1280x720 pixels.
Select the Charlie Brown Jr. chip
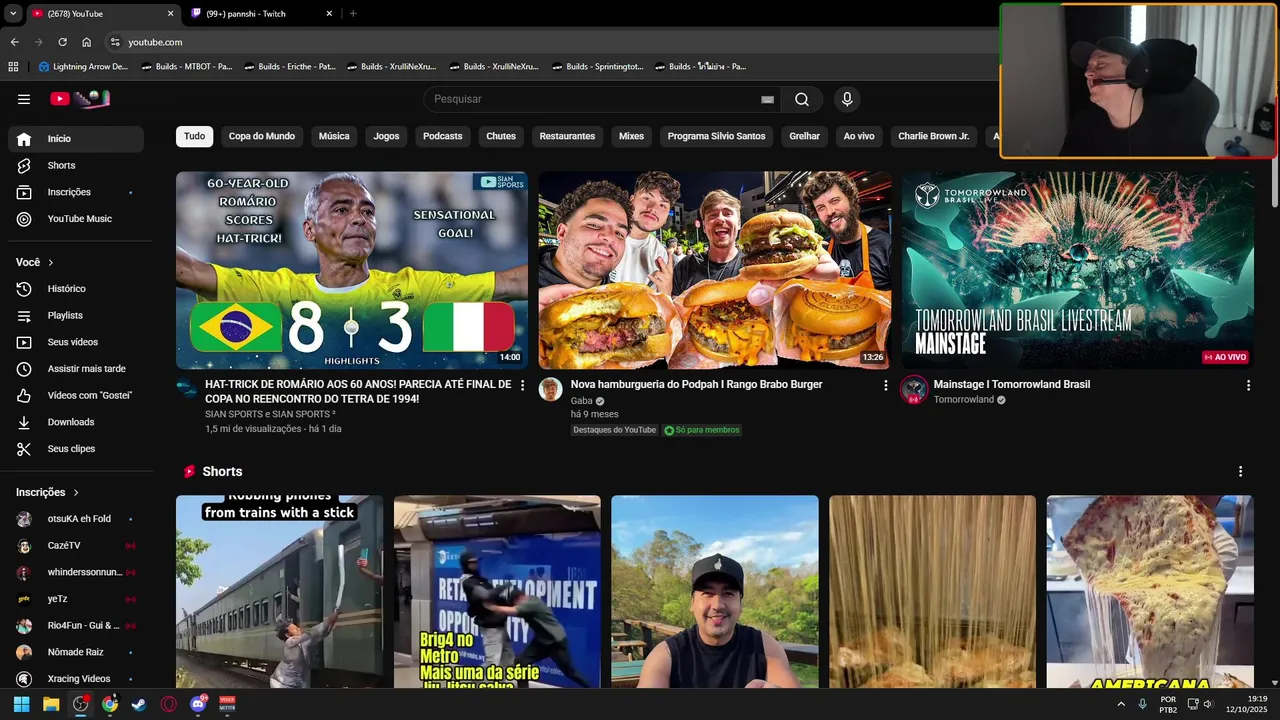coord(934,136)
